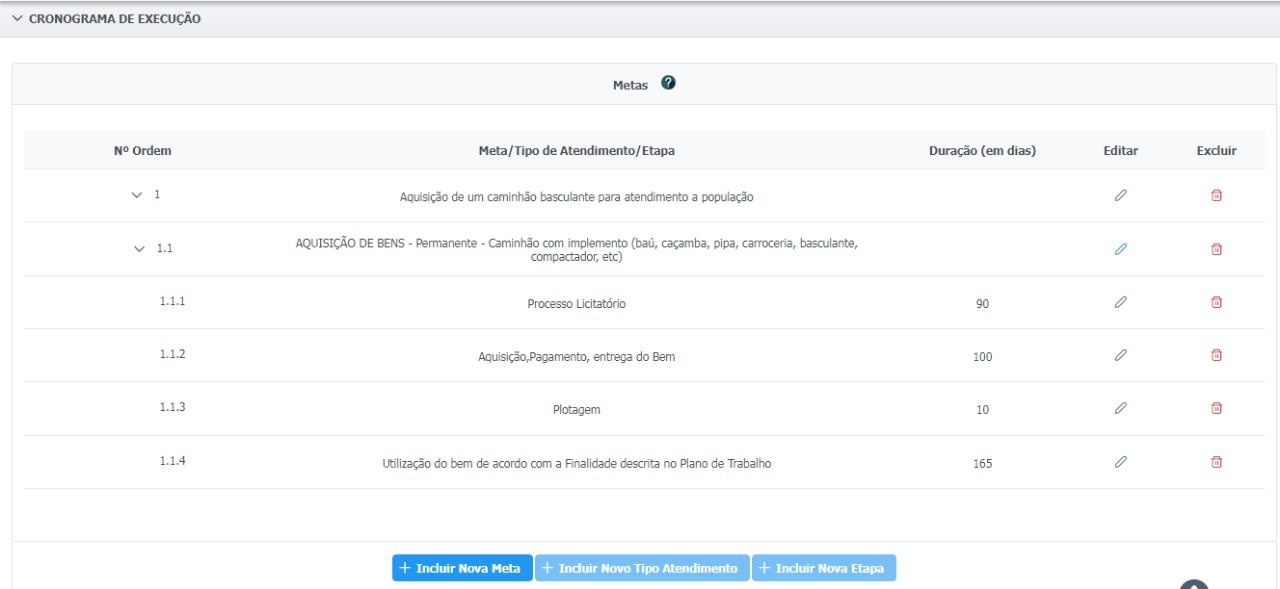
Task: Edit the Plotagem step
Action: pos(1120,408)
